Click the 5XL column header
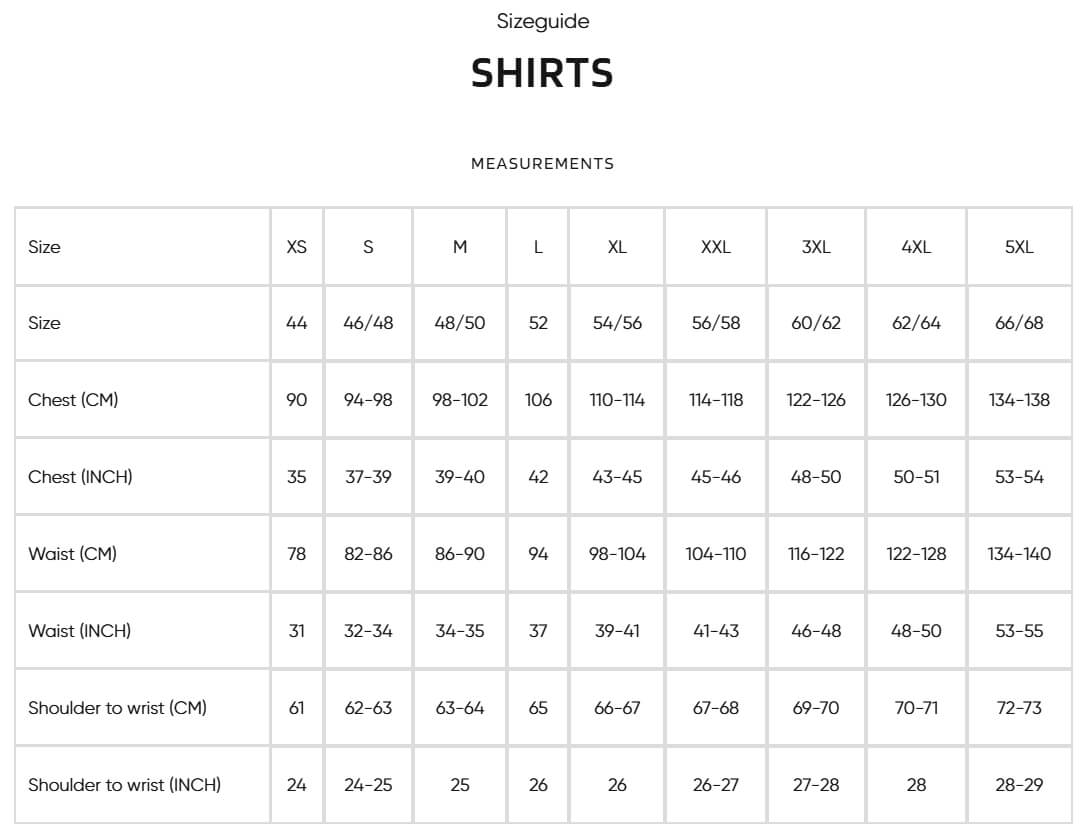 1019,247
